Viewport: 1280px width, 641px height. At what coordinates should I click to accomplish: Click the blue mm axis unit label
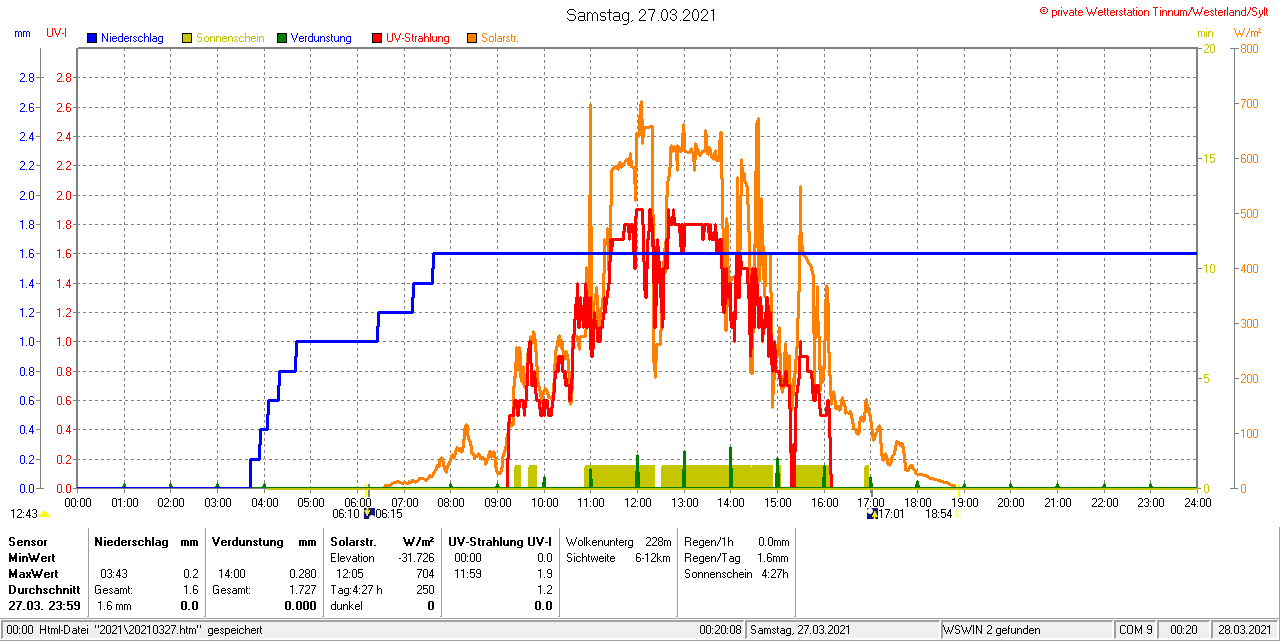[22, 33]
